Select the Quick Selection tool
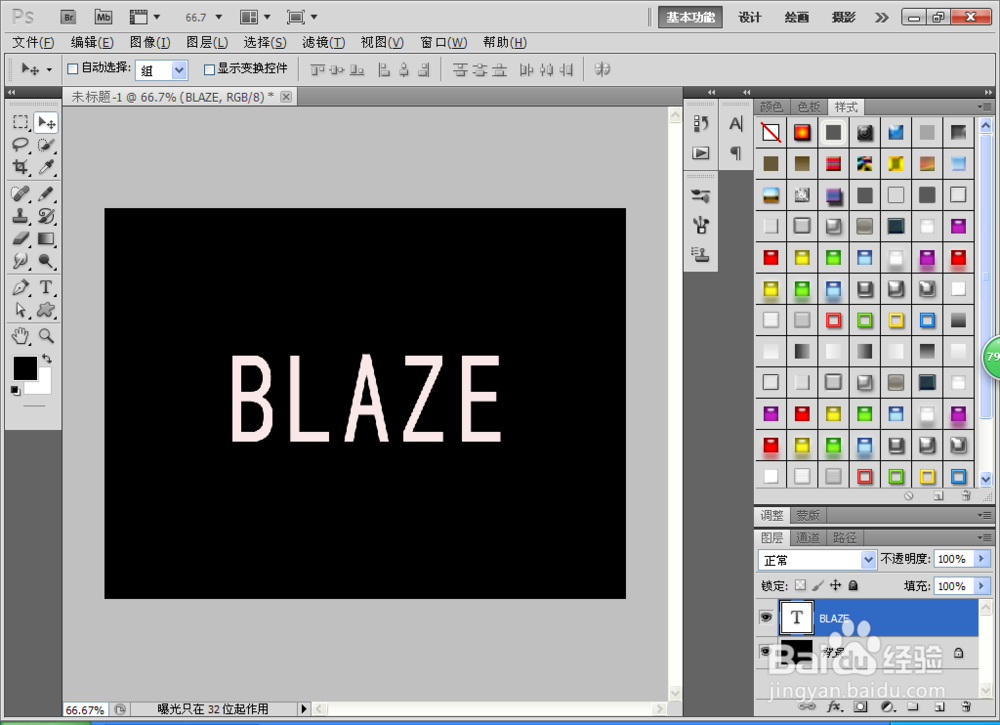The width and height of the screenshot is (1000, 725). (46, 145)
